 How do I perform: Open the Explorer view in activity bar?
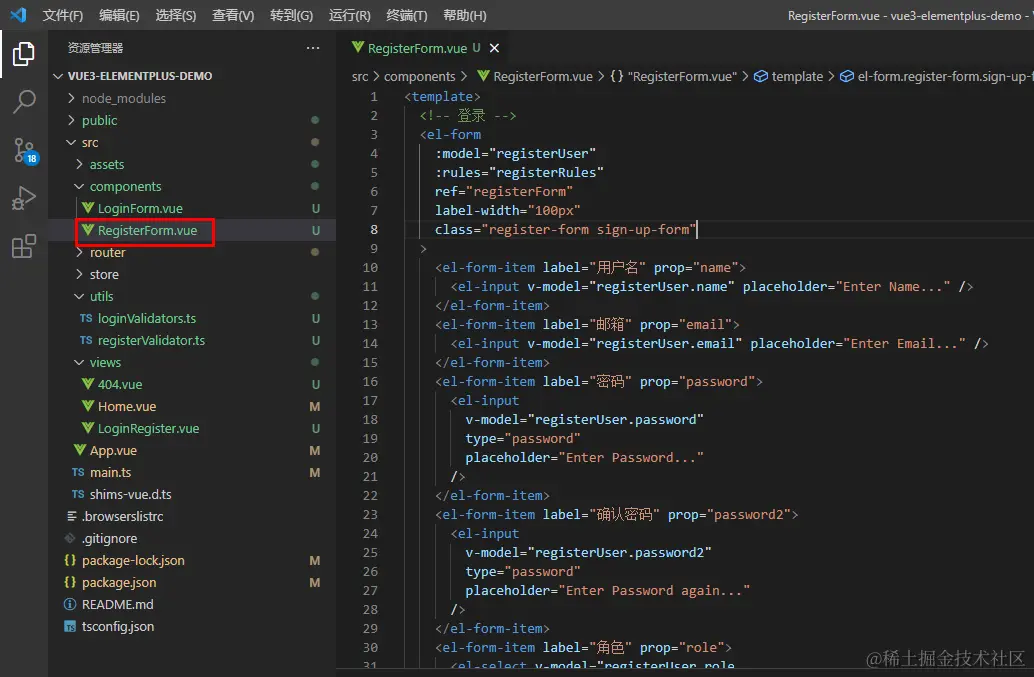(24, 53)
